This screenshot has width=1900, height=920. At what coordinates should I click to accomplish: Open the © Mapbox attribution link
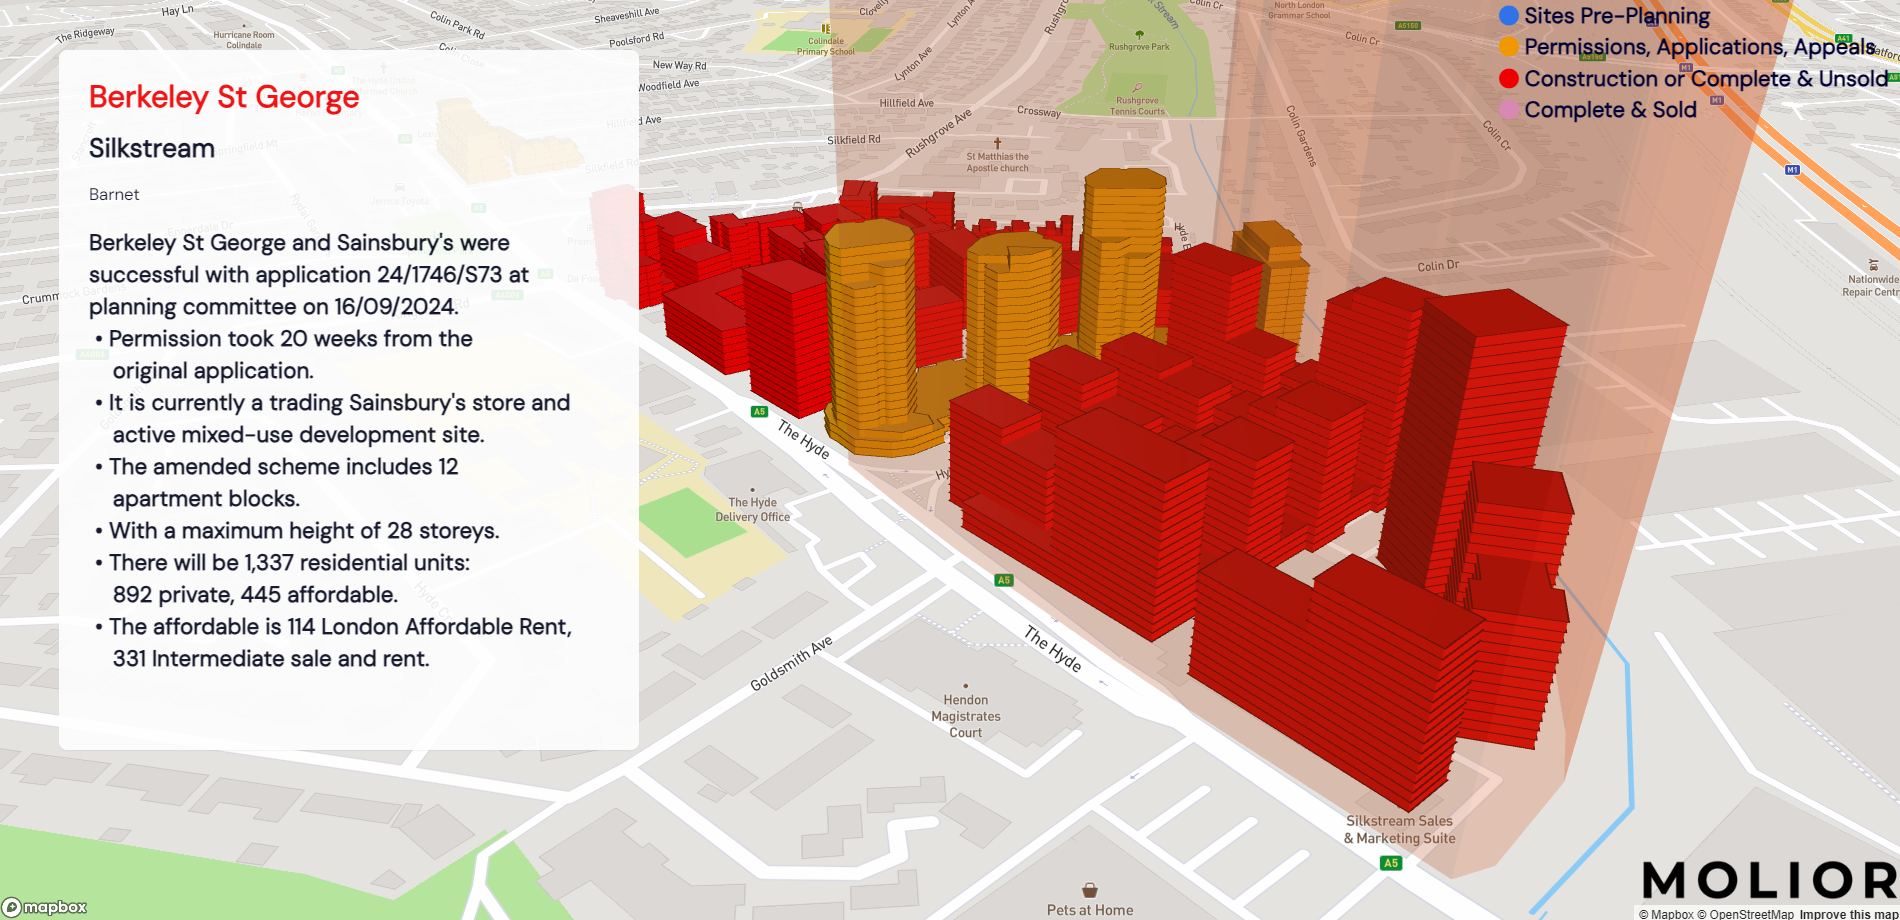(1666, 914)
